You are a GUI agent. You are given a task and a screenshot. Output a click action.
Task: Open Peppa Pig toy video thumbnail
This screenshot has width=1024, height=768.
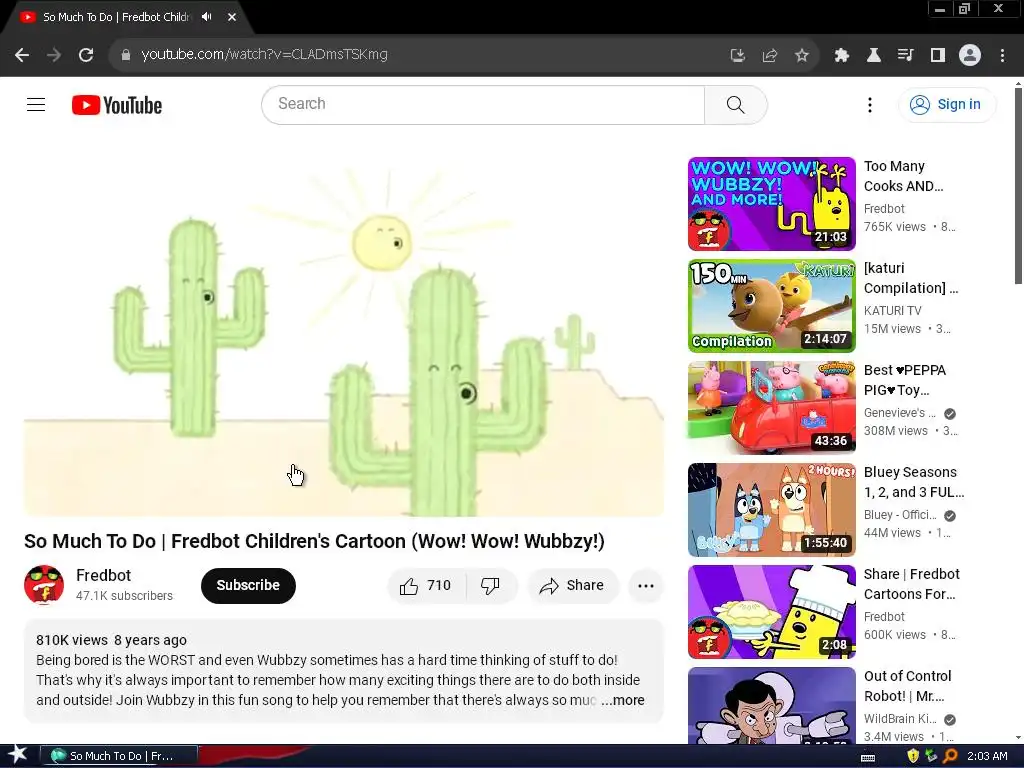tap(771, 408)
